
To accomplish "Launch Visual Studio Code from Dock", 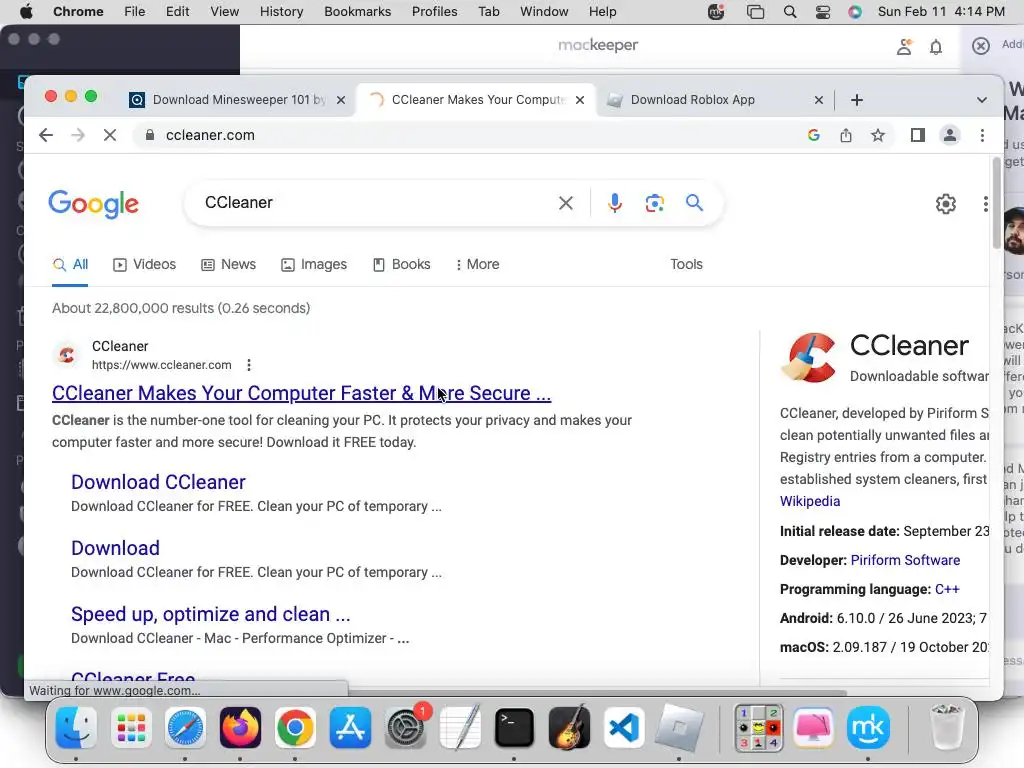I will (624, 728).
